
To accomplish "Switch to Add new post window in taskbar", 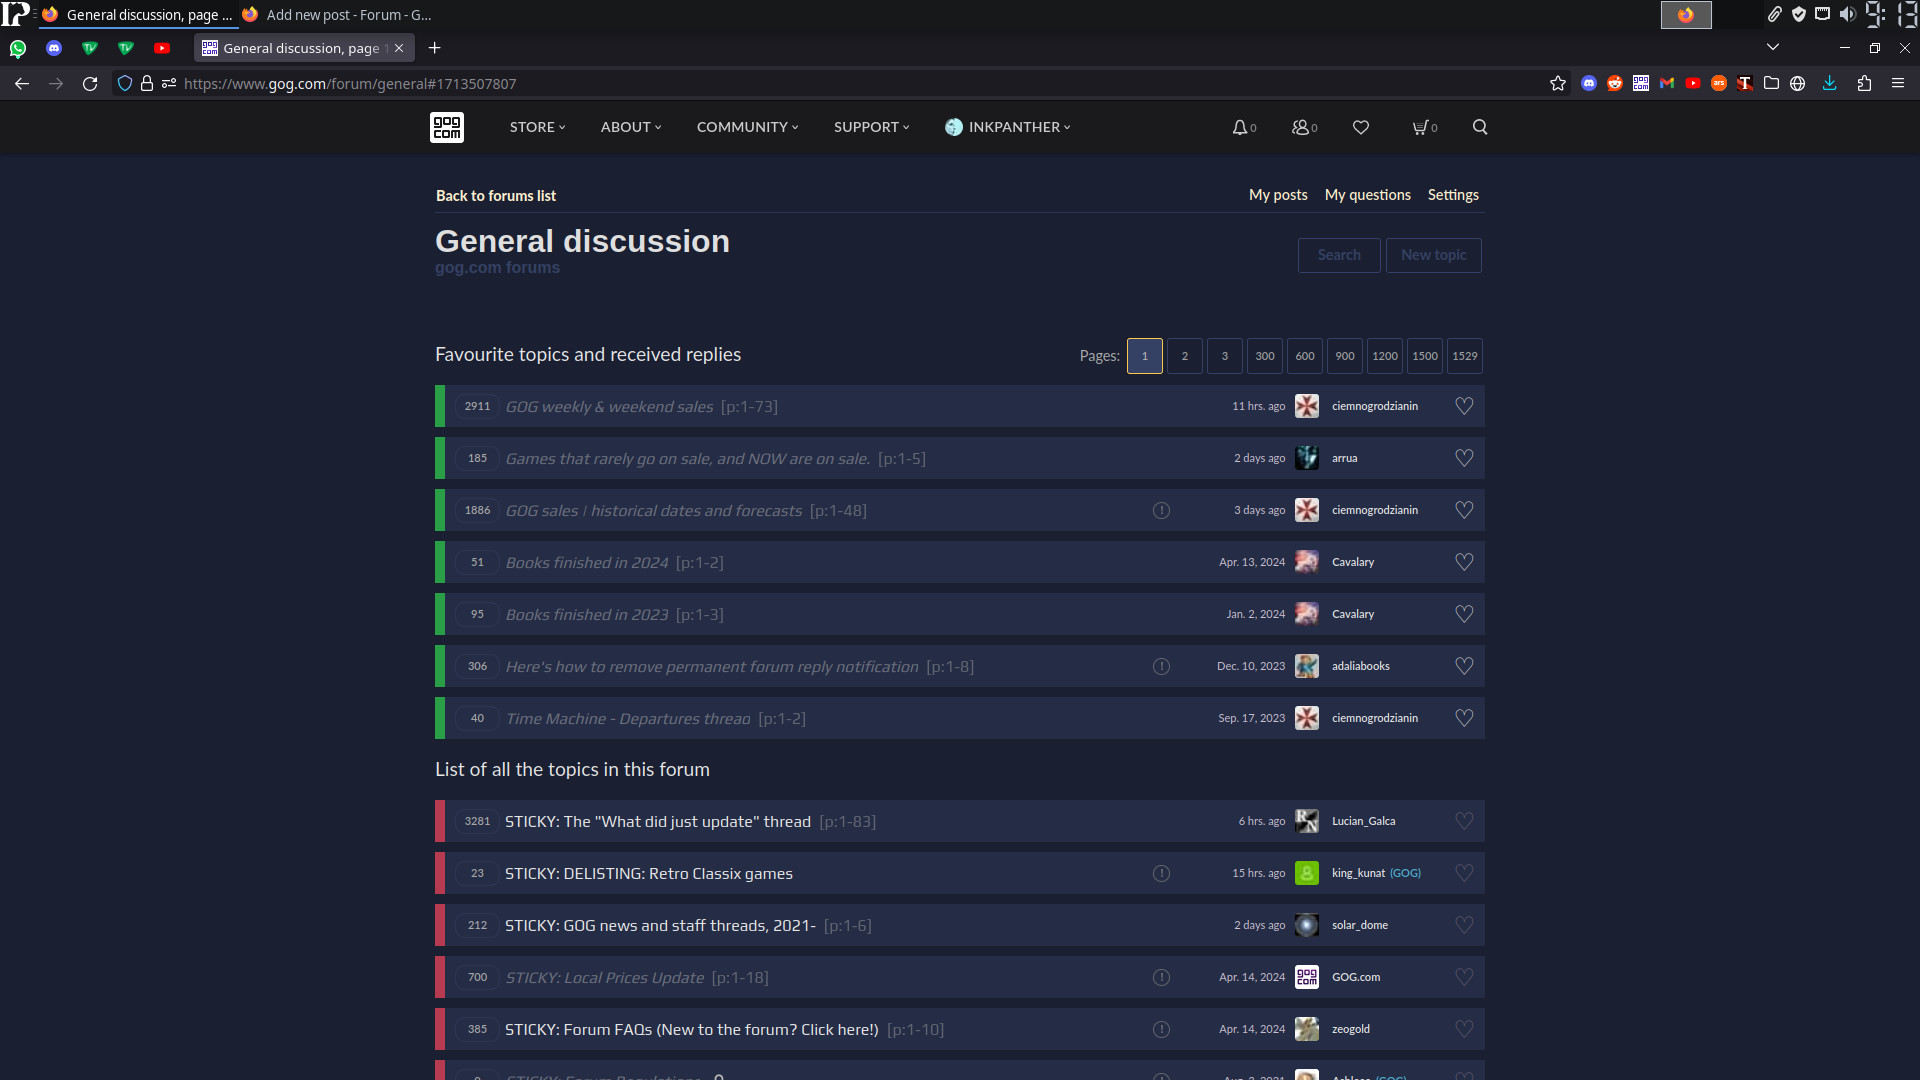I will [x=338, y=15].
